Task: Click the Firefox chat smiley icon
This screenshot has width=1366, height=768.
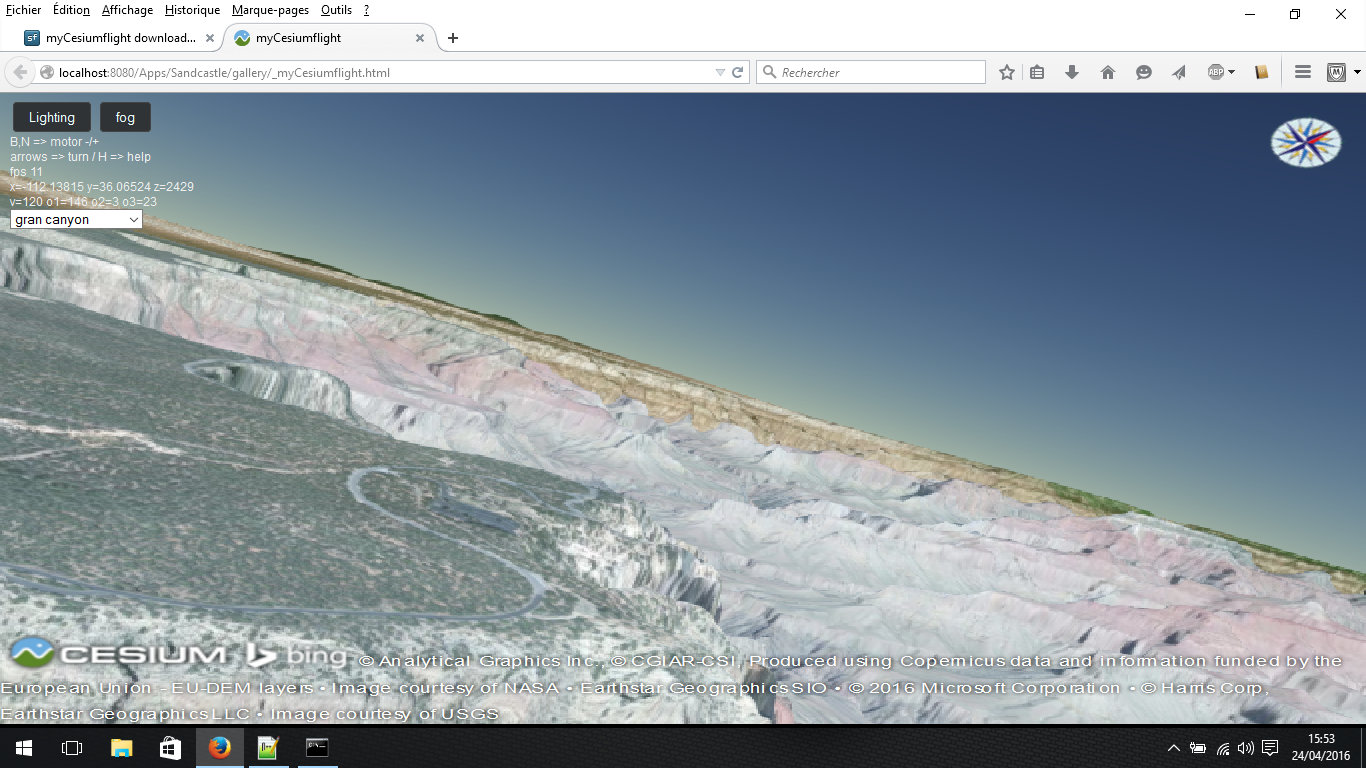Action: tap(1143, 71)
